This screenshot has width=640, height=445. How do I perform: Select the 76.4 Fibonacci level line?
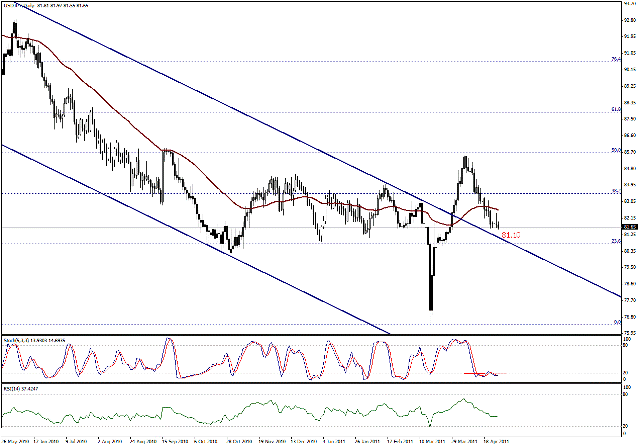300,60
